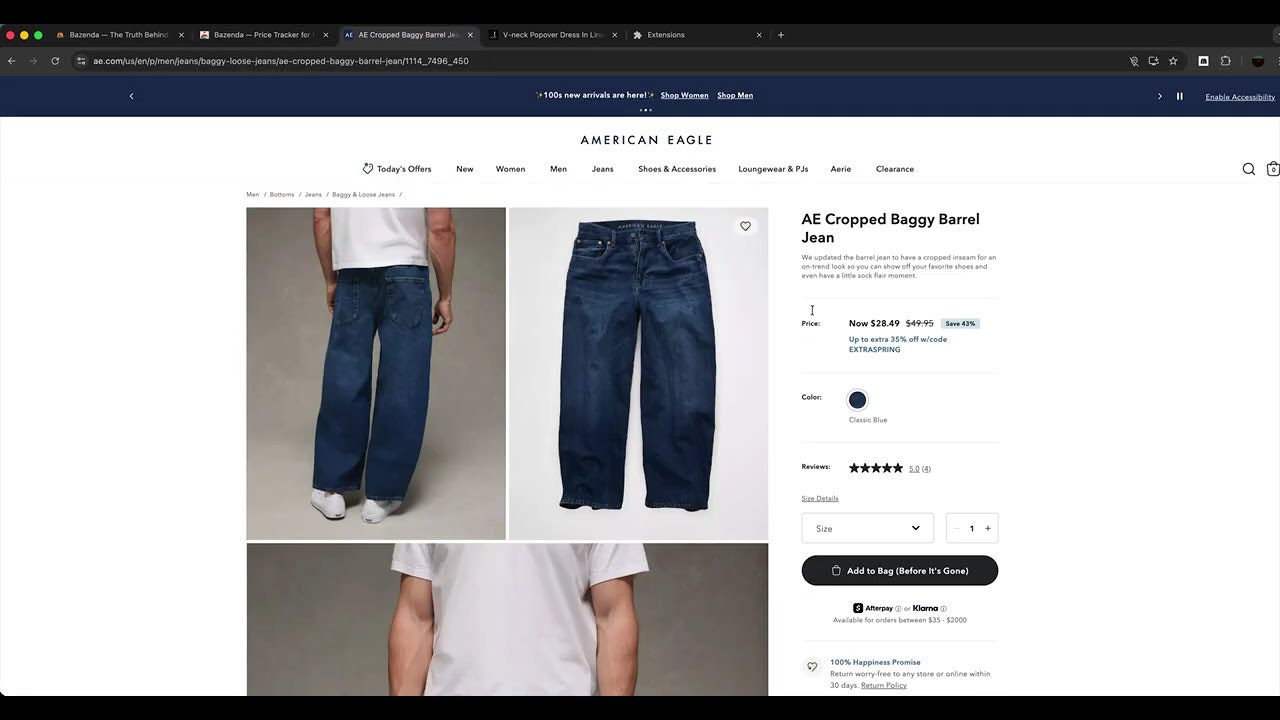Click the Today's Offers sparkle icon

click(368, 168)
